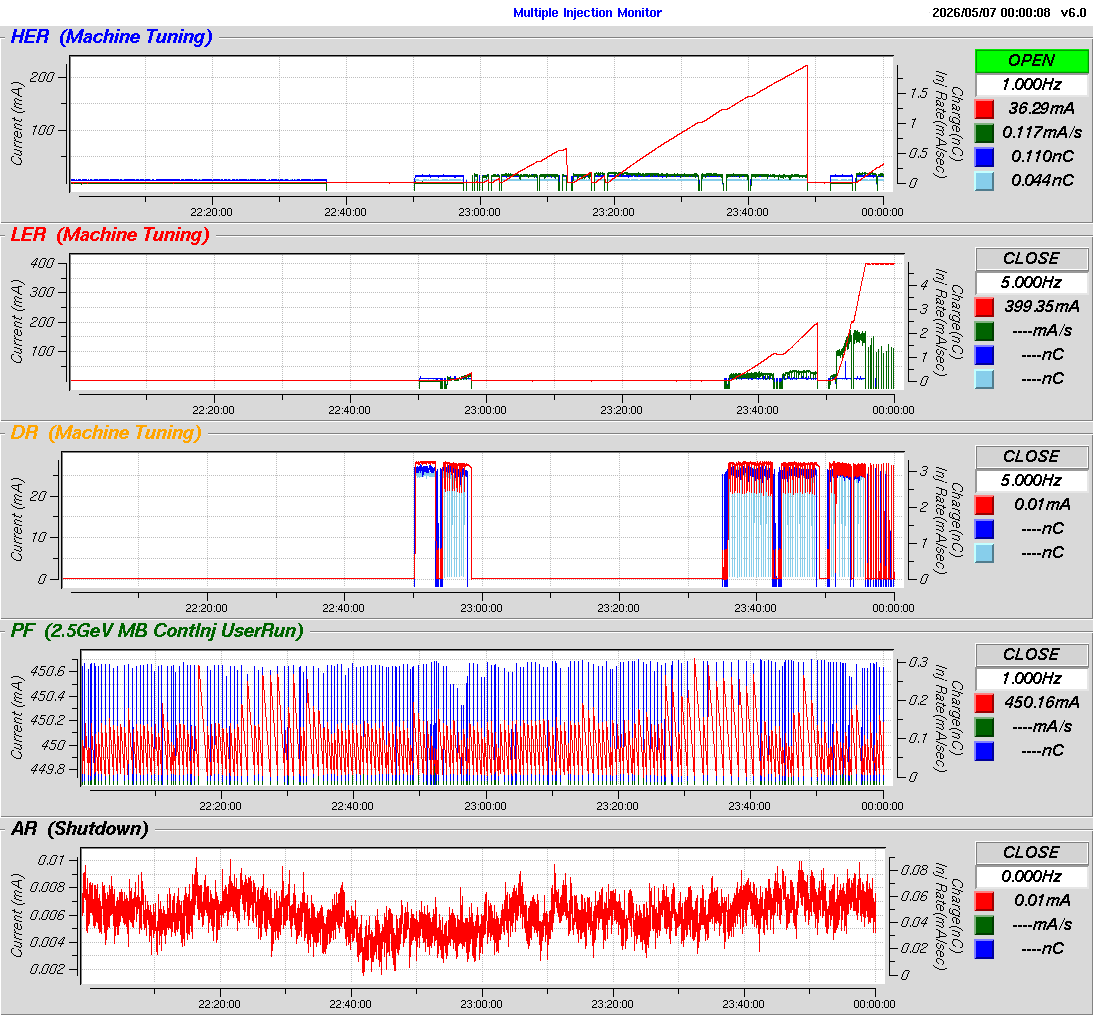The width and height of the screenshot is (1093, 1015).
Task: Click HER red current swatch 36.29mA
Action: click(x=984, y=109)
